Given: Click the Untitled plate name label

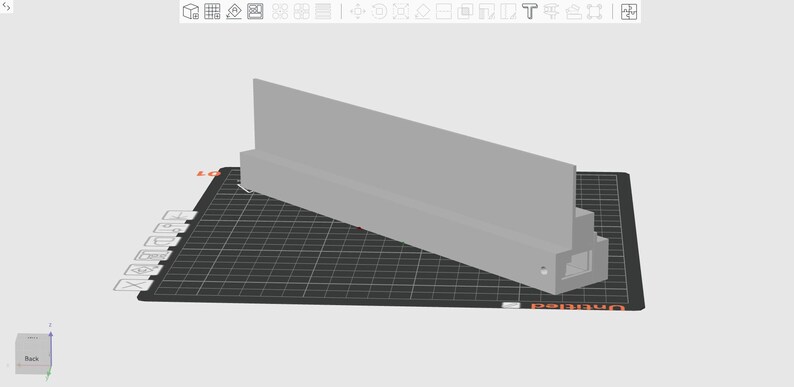Looking at the screenshot, I should (x=577, y=307).
